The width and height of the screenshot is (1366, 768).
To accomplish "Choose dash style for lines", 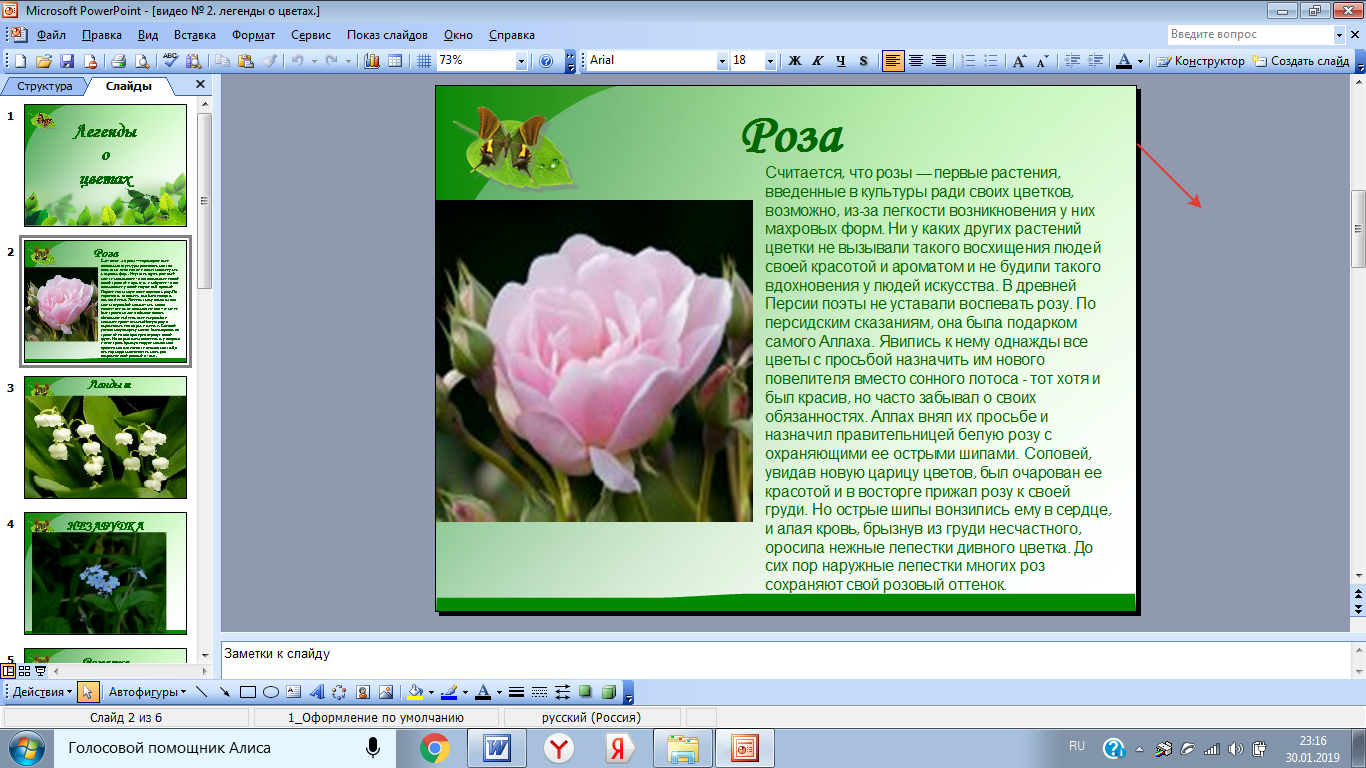I will tap(540, 692).
